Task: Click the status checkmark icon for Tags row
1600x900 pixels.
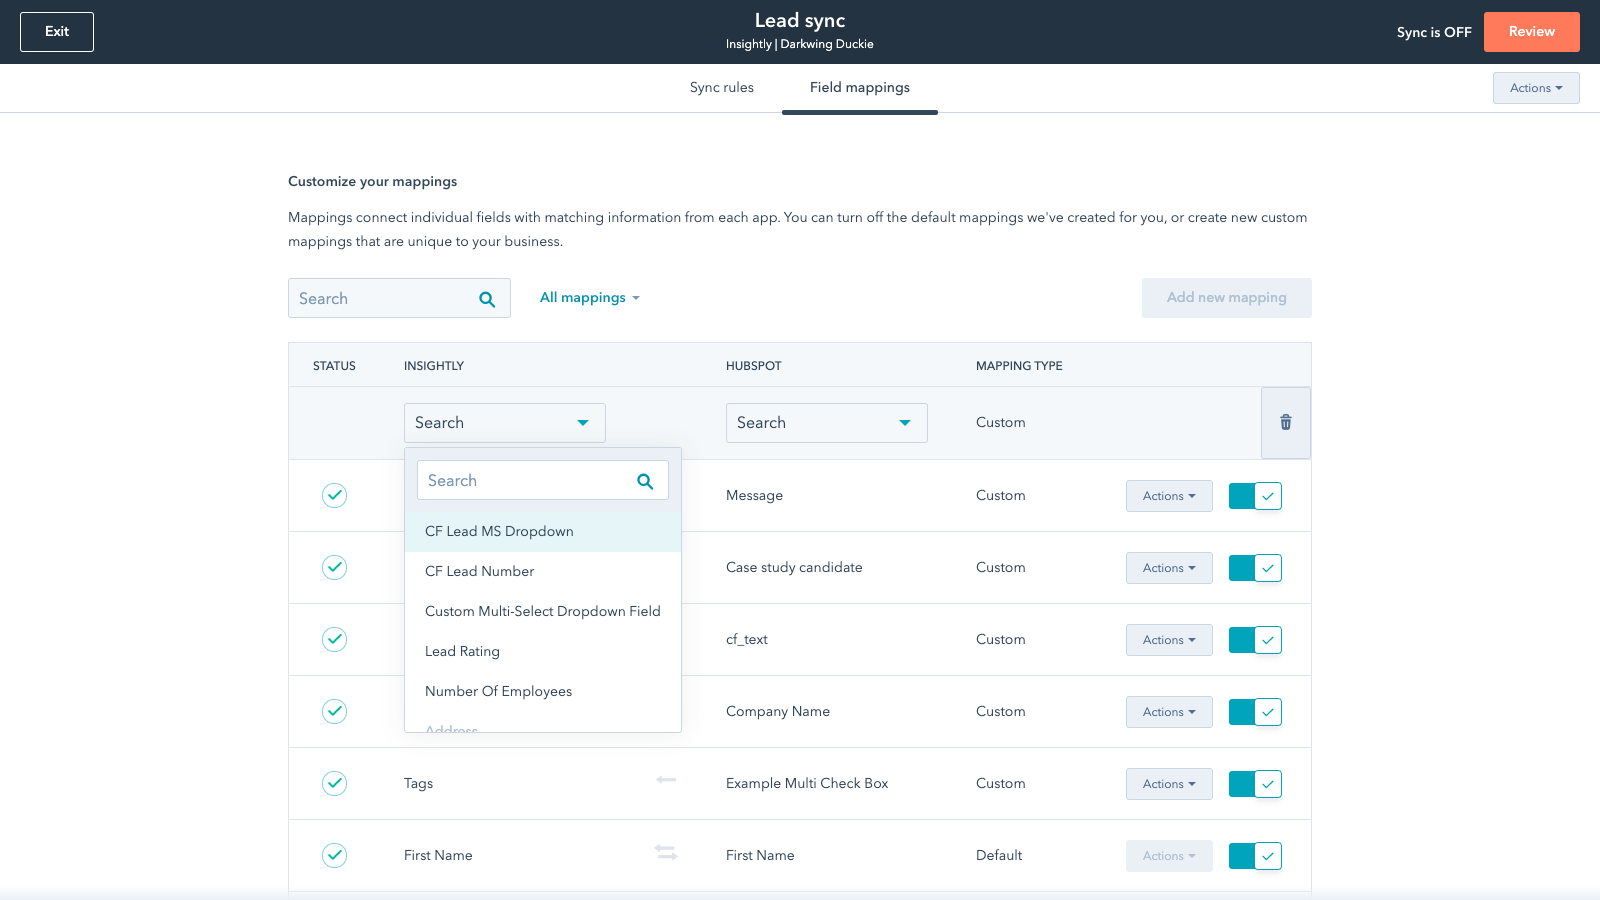Action: [x=334, y=783]
